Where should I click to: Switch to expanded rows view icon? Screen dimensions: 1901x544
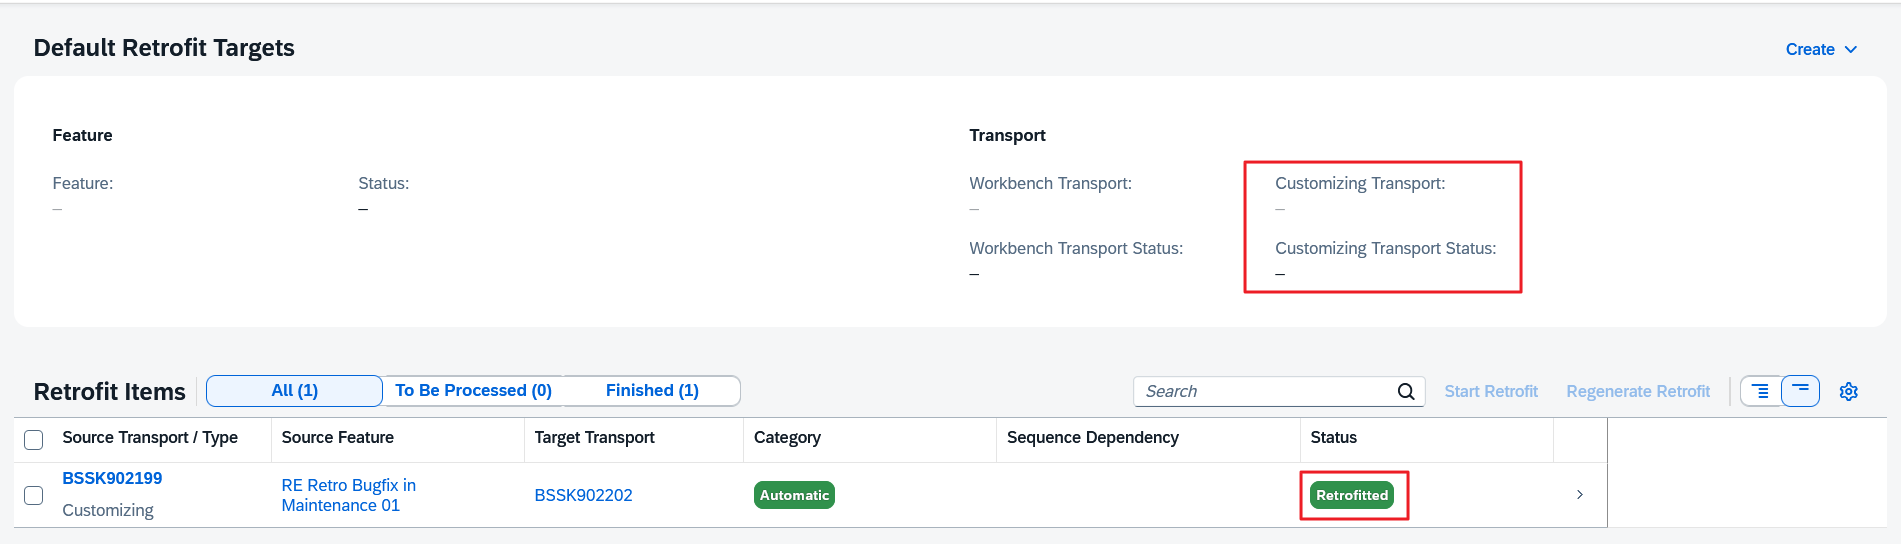[x=1761, y=391]
